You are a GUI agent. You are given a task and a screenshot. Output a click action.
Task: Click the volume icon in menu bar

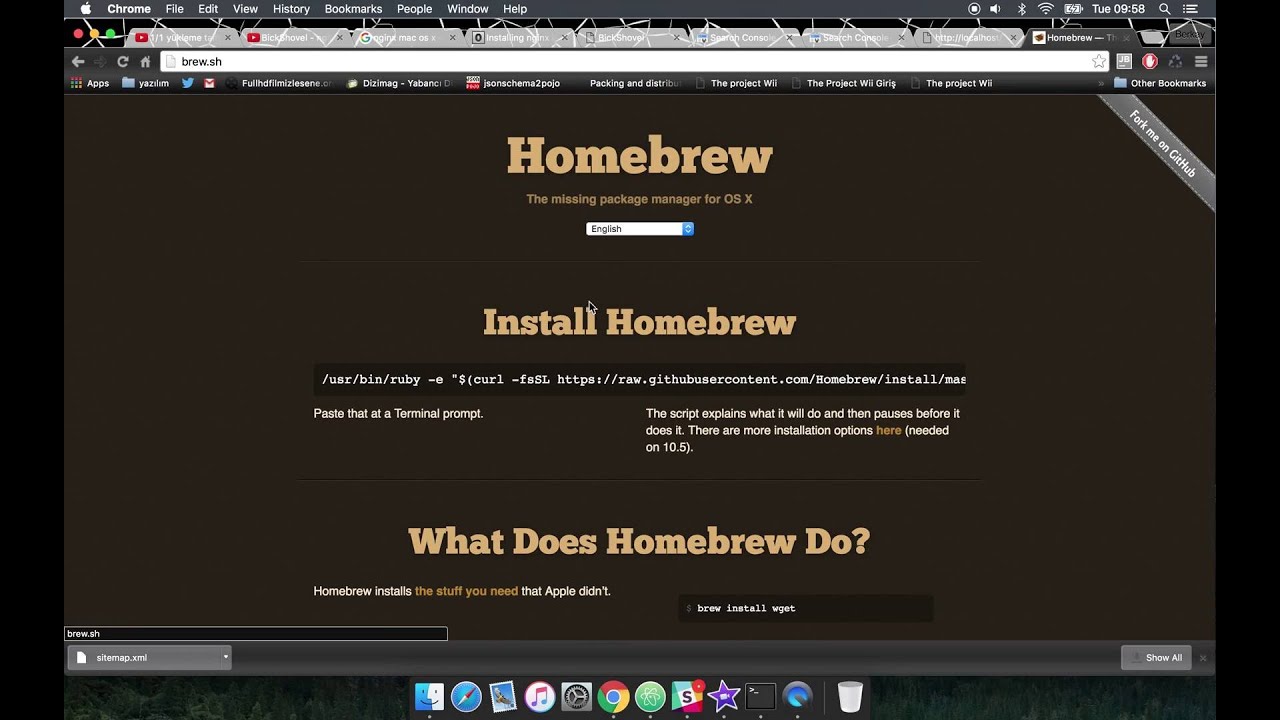coord(995,9)
